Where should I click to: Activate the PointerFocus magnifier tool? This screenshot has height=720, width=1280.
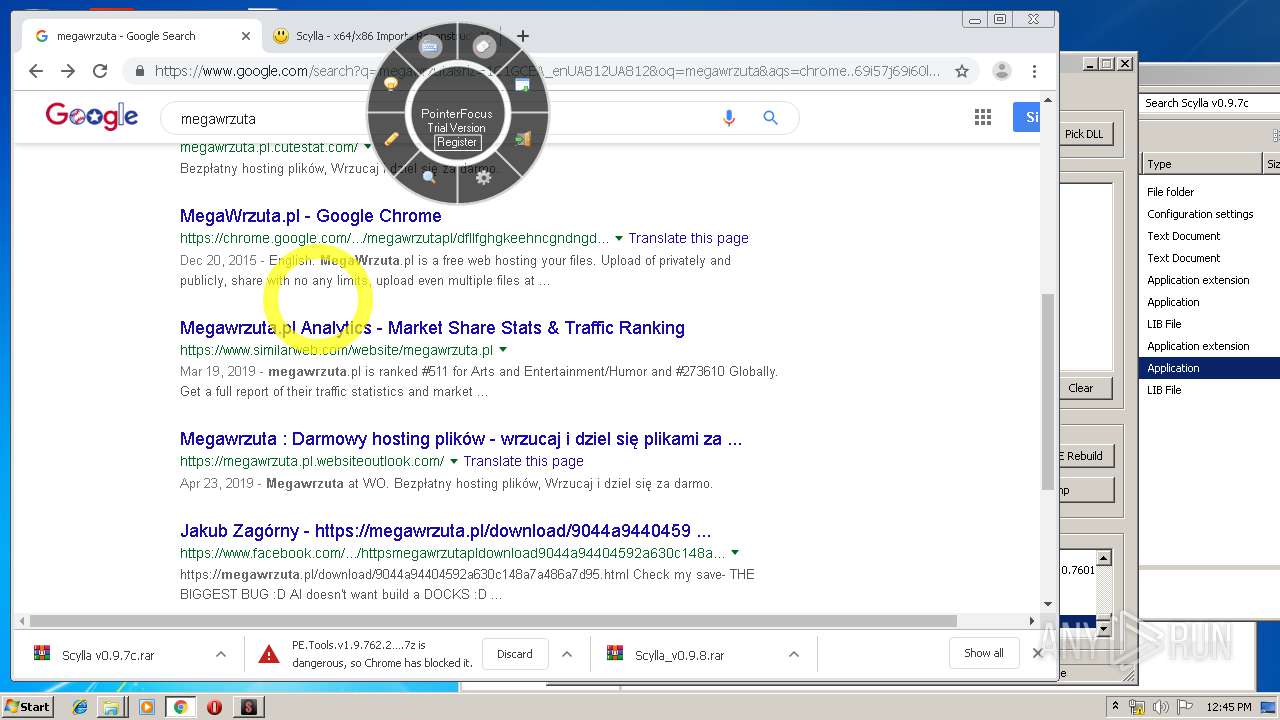click(430, 177)
